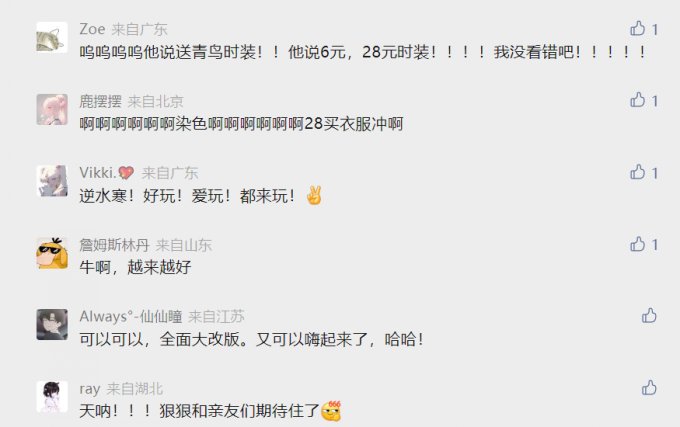Viewport: 680px width, 427px height.
Task: Click the username Always°-仙仙瞳
Action: 131,316
